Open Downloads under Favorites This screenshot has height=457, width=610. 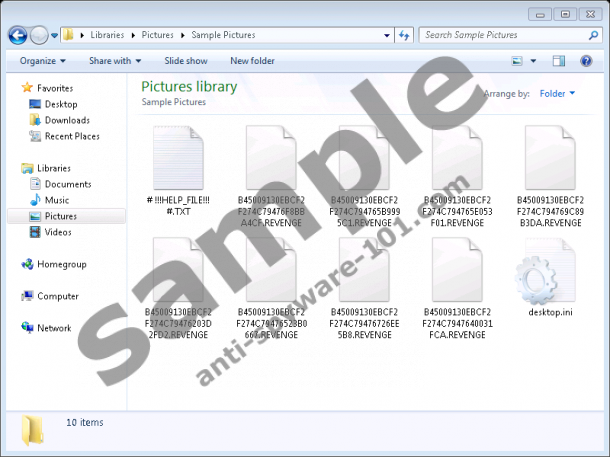(x=66, y=120)
